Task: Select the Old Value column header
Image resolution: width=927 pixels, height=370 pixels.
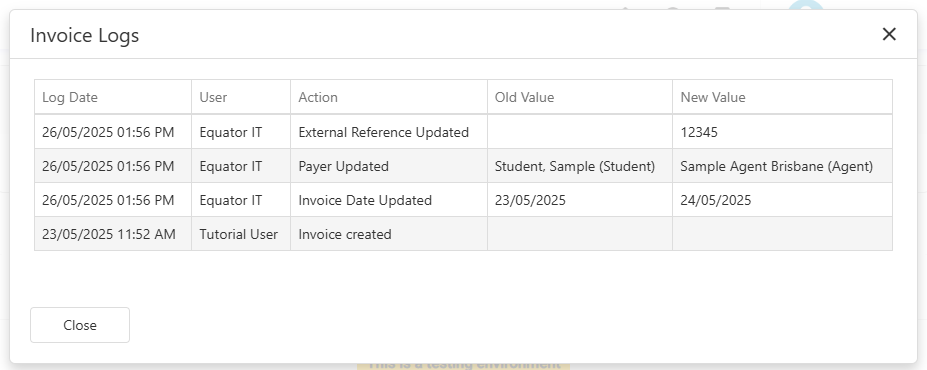Action: (x=580, y=97)
